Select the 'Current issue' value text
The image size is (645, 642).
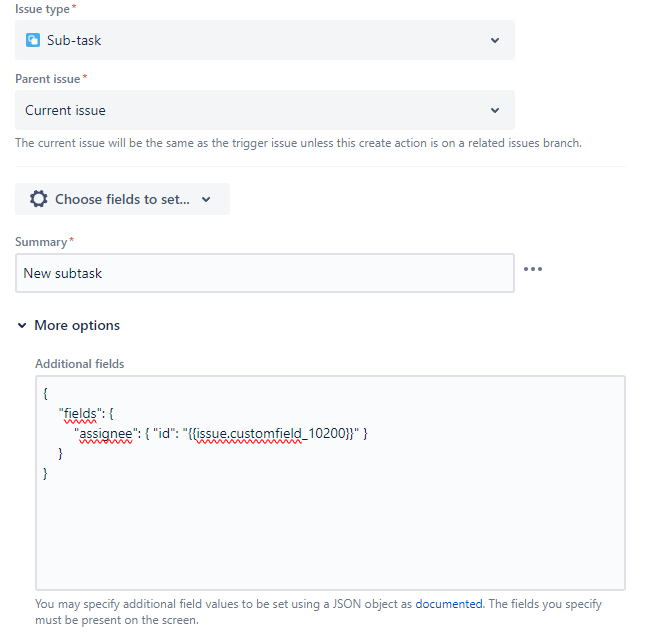click(65, 110)
